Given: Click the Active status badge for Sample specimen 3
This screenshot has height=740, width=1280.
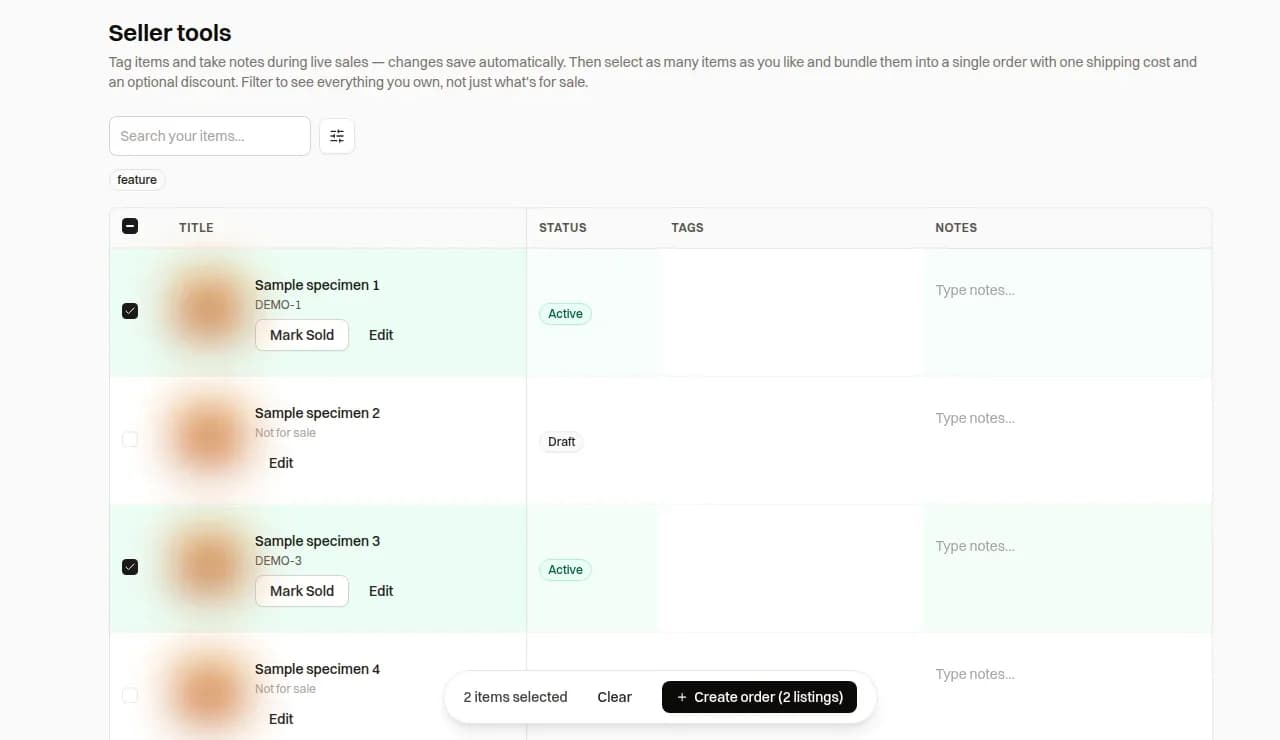Looking at the screenshot, I should pyautogui.click(x=565, y=570).
